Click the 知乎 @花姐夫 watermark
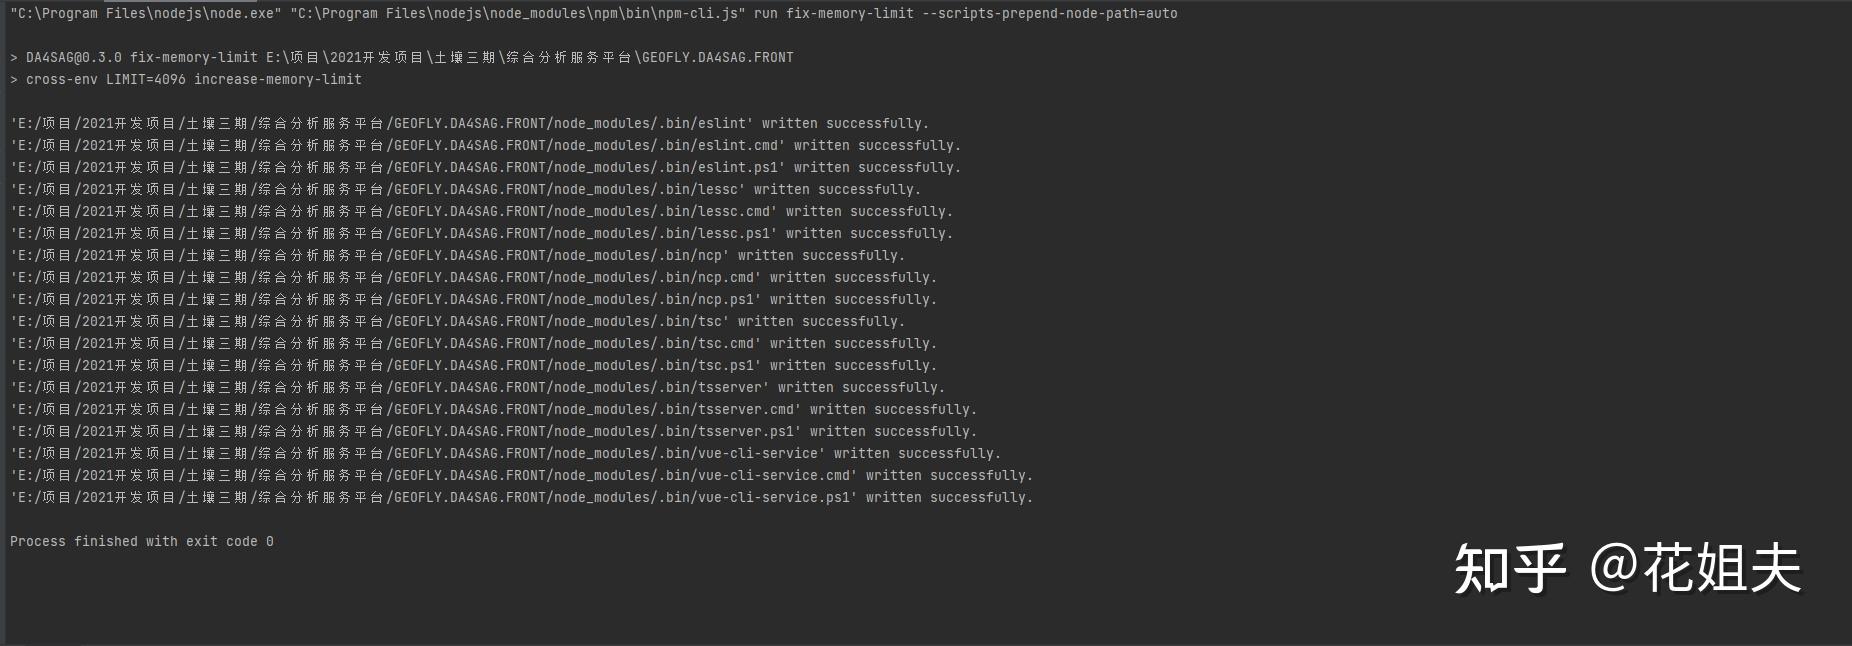The width and height of the screenshot is (1852, 646). click(1628, 569)
